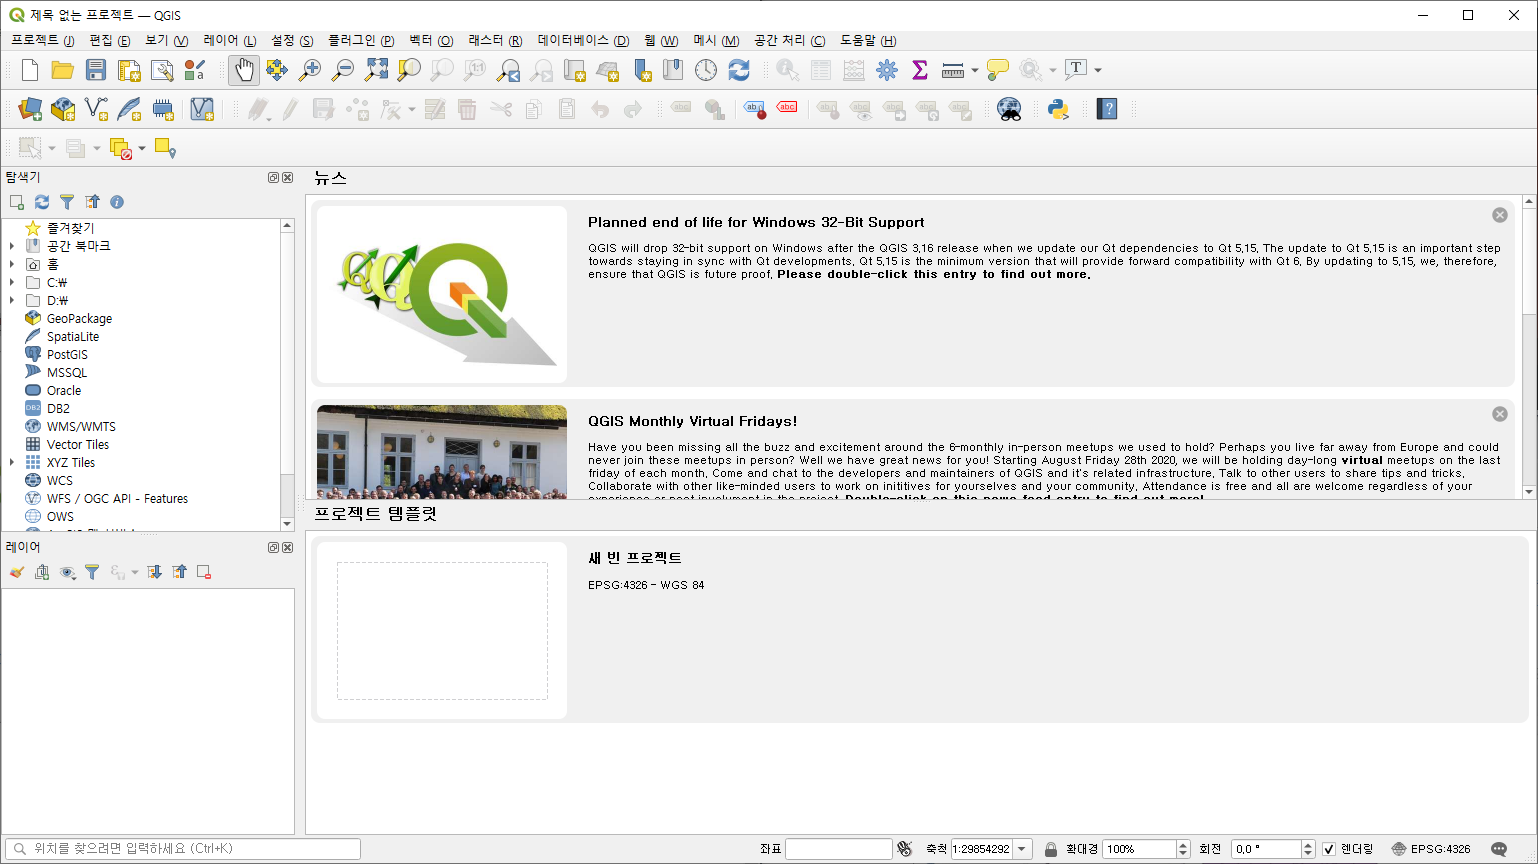1538x864 pixels.
Task: Refresh the map canvas with blue arrows icon
Action: tap(739, 70)
